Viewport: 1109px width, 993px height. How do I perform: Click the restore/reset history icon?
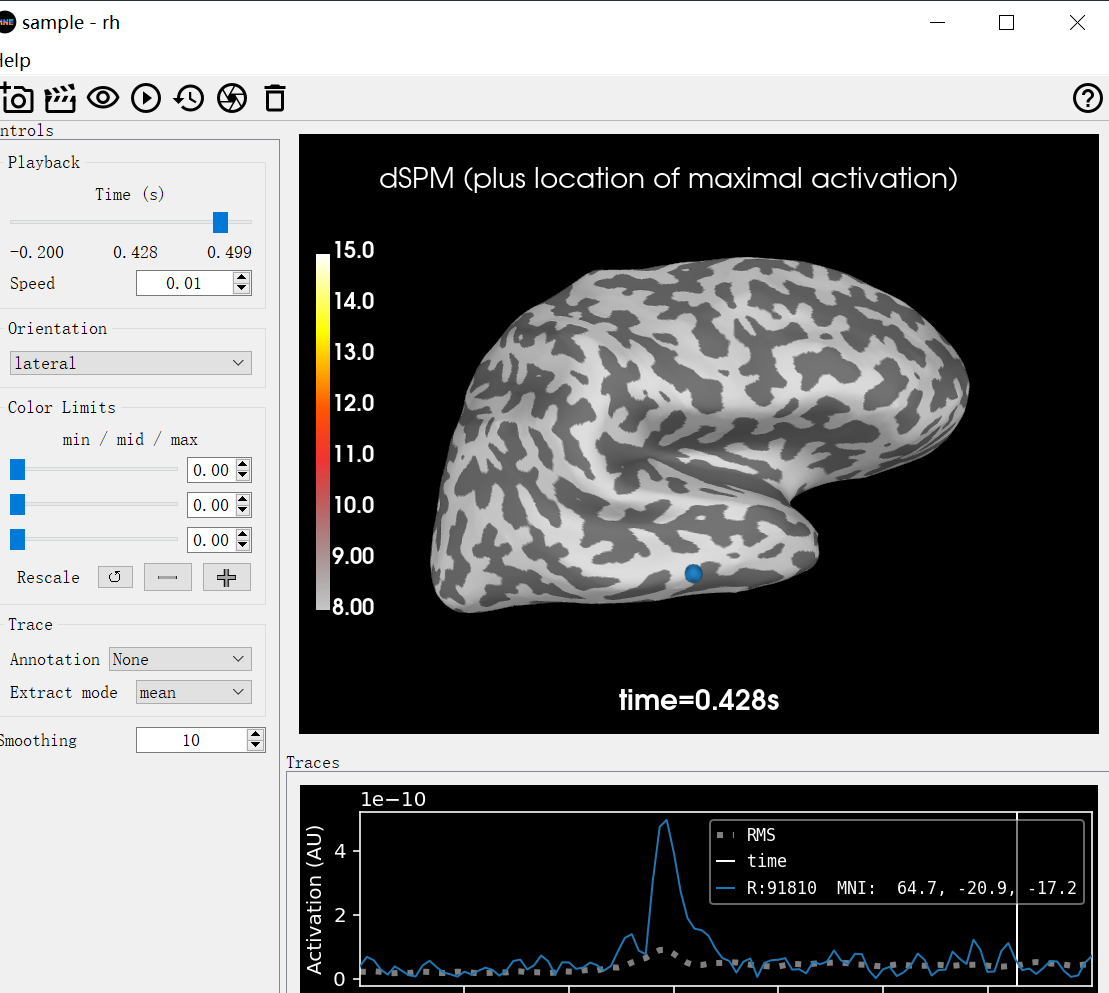[189, 98]
